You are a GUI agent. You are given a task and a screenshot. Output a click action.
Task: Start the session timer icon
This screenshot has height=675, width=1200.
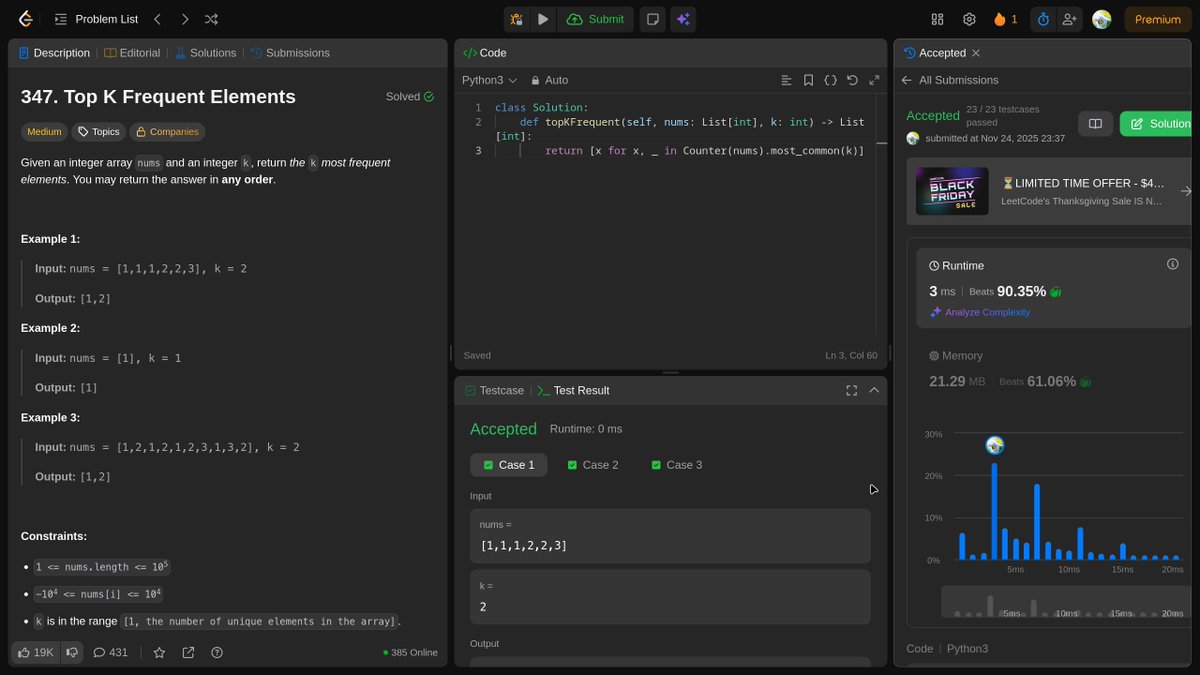pos(1041,19)
